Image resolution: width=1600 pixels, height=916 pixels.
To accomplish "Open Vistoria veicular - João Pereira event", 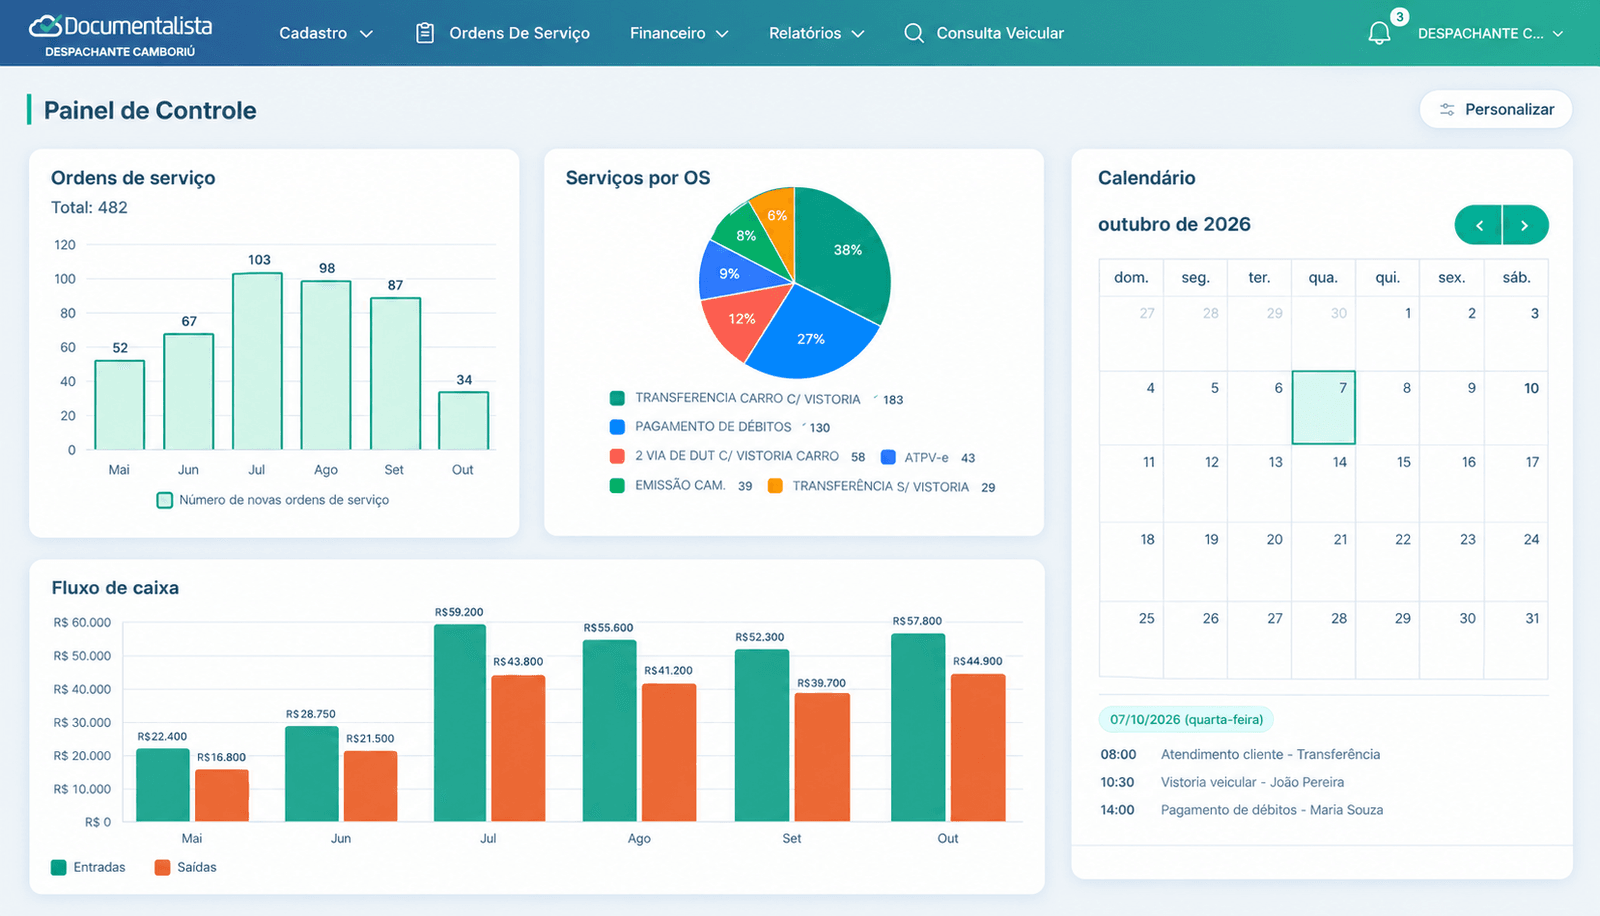I will coord(1252,782).
